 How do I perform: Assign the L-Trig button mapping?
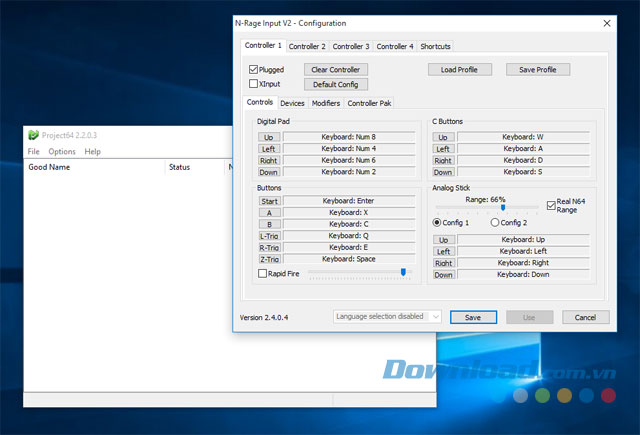coord(269,236)
